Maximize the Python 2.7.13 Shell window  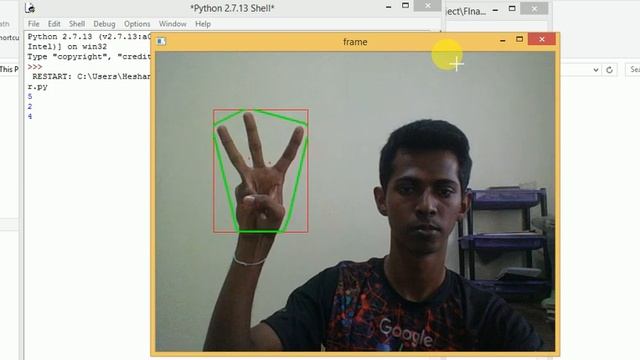click(405, 6)
